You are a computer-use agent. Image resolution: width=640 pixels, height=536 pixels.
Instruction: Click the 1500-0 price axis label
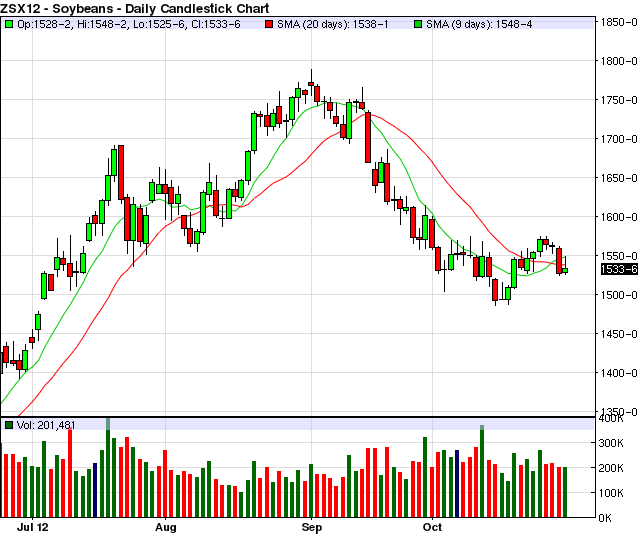tap(619, 295)
